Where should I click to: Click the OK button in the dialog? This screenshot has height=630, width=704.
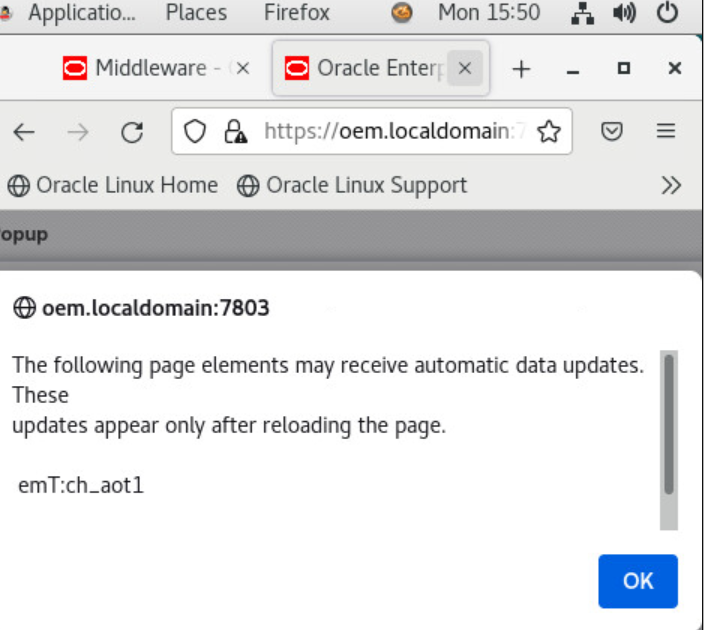click(637, 581)
